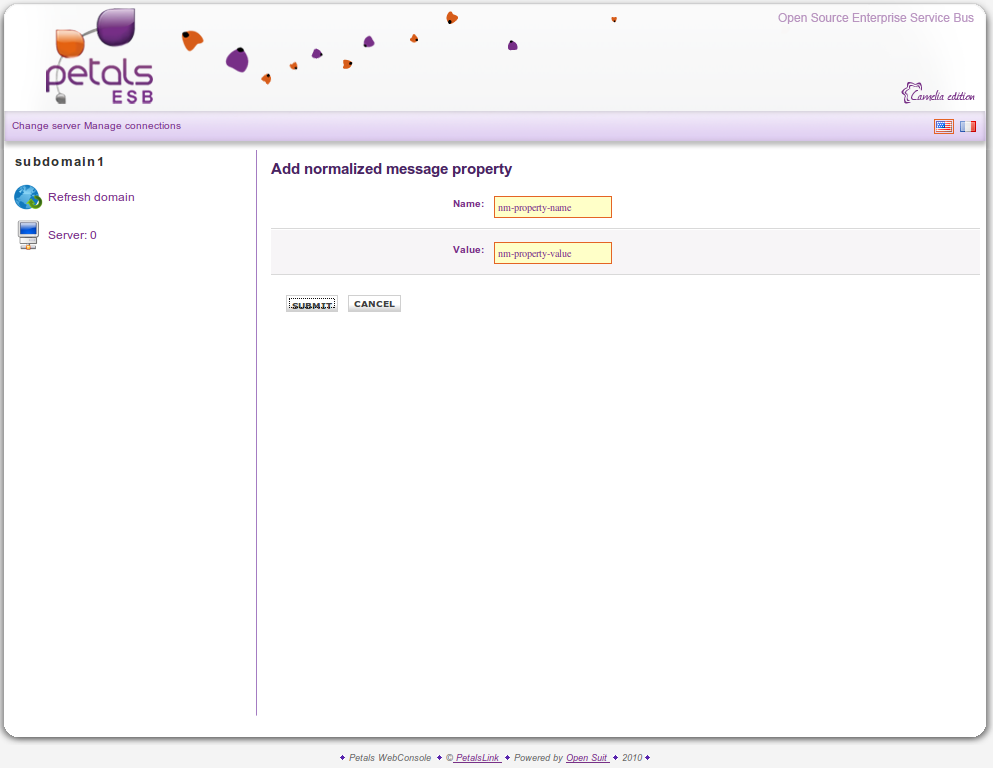Click the Petals ESB logo
This screenshot has width=993, height=768.
point(100,58)
